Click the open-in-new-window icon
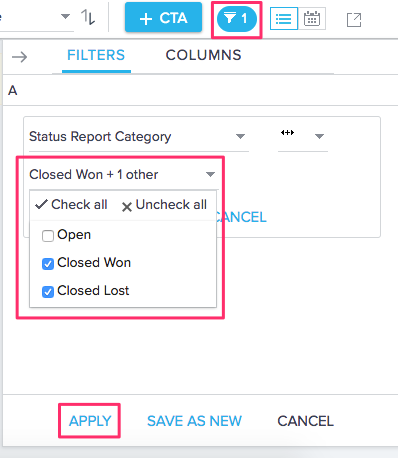398x458 pixels. pos(354,20)
